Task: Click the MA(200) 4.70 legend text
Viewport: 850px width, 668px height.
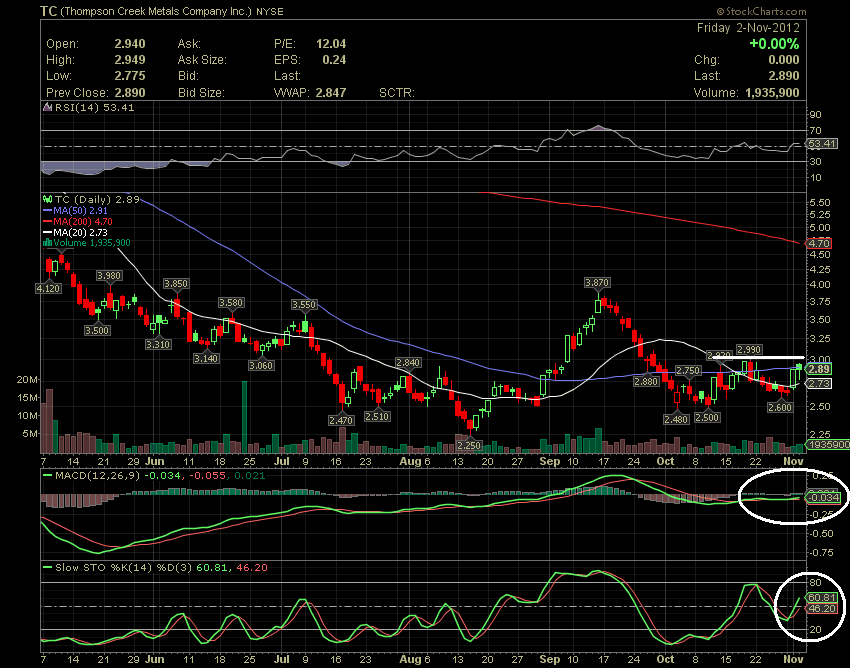Action: tap(83, 221)
